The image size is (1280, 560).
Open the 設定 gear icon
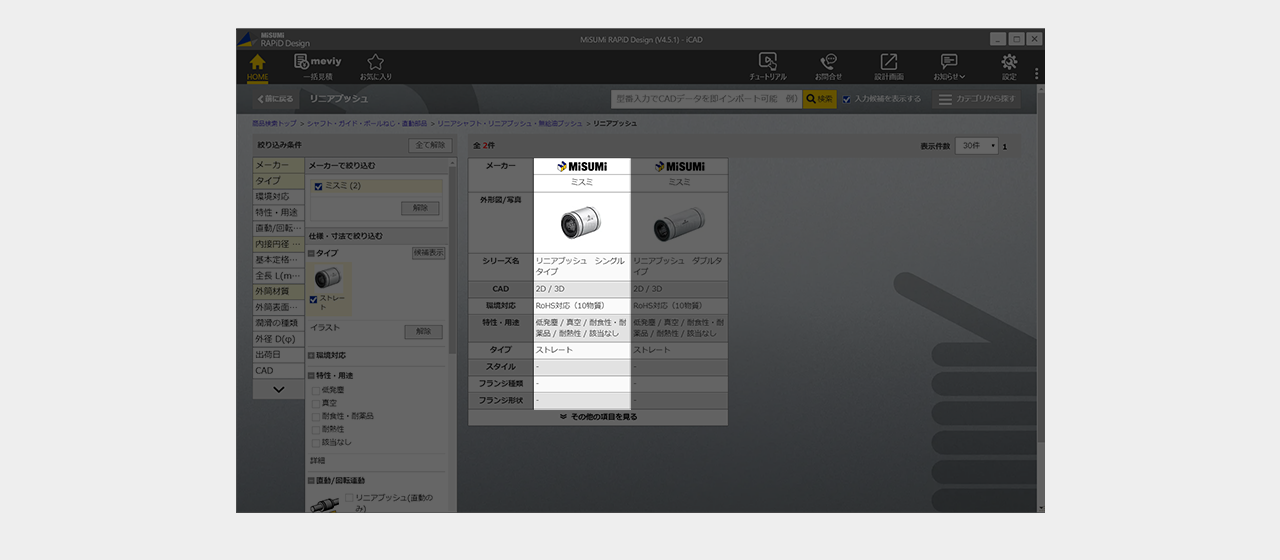pos(1008,66)
